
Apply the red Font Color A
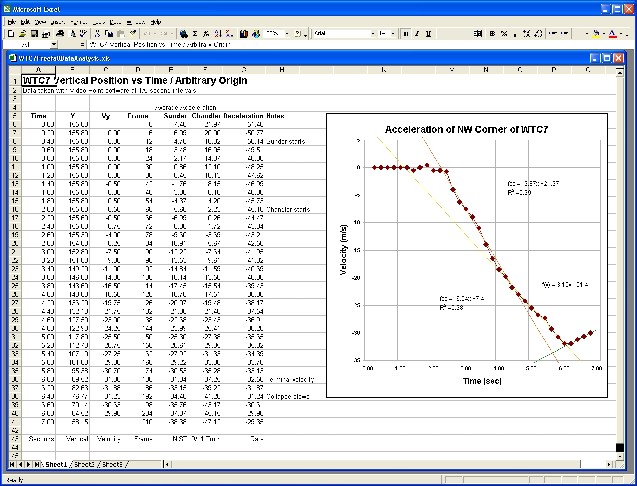click(613, 34)
